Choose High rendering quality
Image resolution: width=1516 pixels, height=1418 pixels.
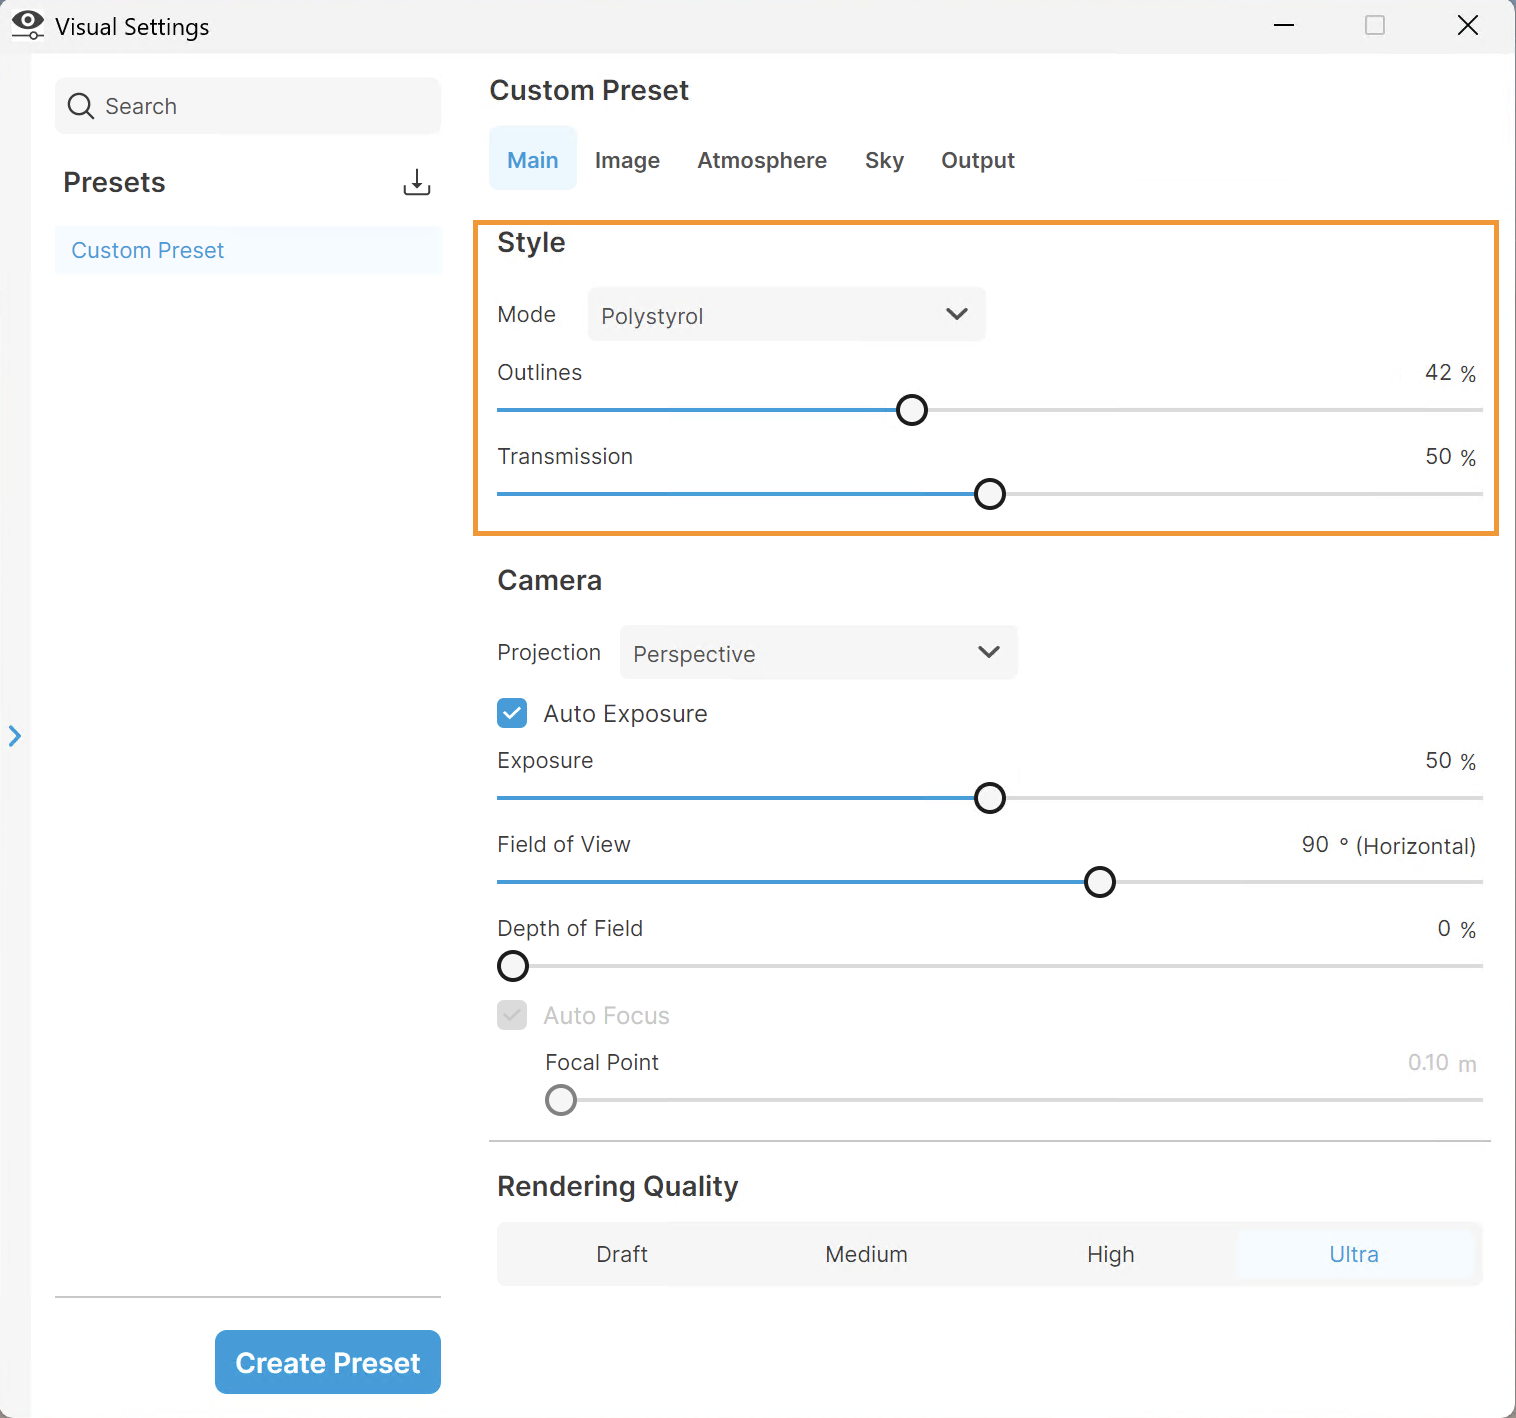[1111, 1254]
